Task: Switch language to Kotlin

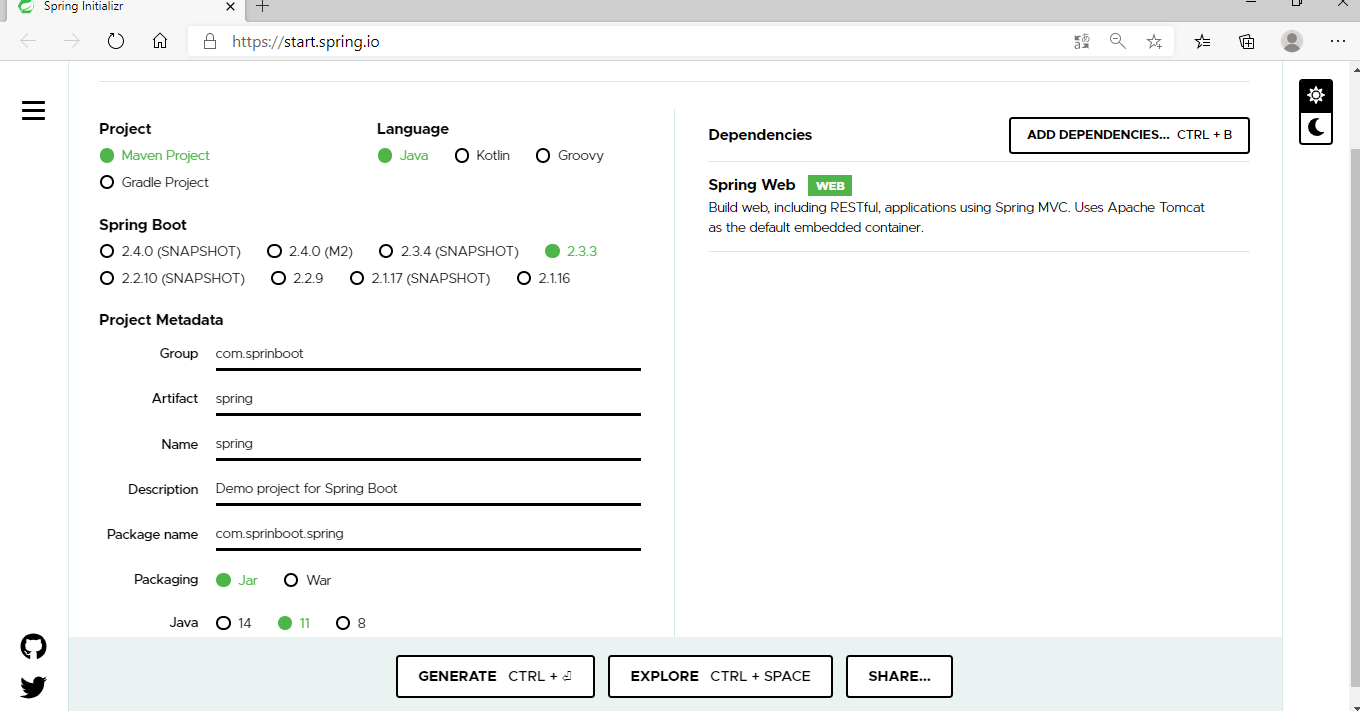Action: tap(462, 155)
